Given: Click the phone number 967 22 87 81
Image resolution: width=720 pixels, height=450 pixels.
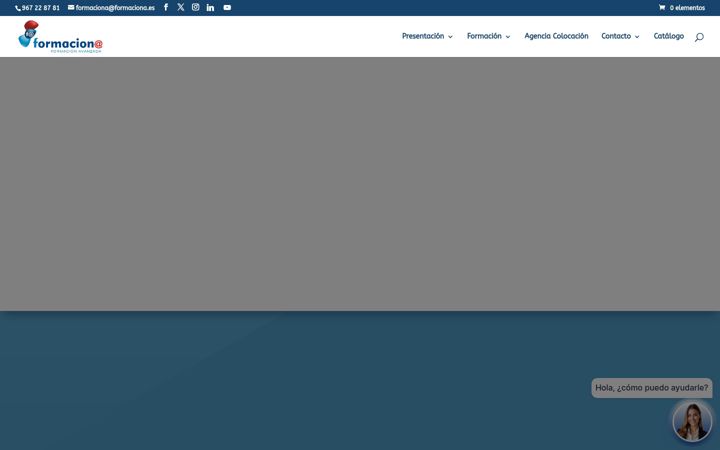Looking at the screenshot, I should click(x=38, y=8).
